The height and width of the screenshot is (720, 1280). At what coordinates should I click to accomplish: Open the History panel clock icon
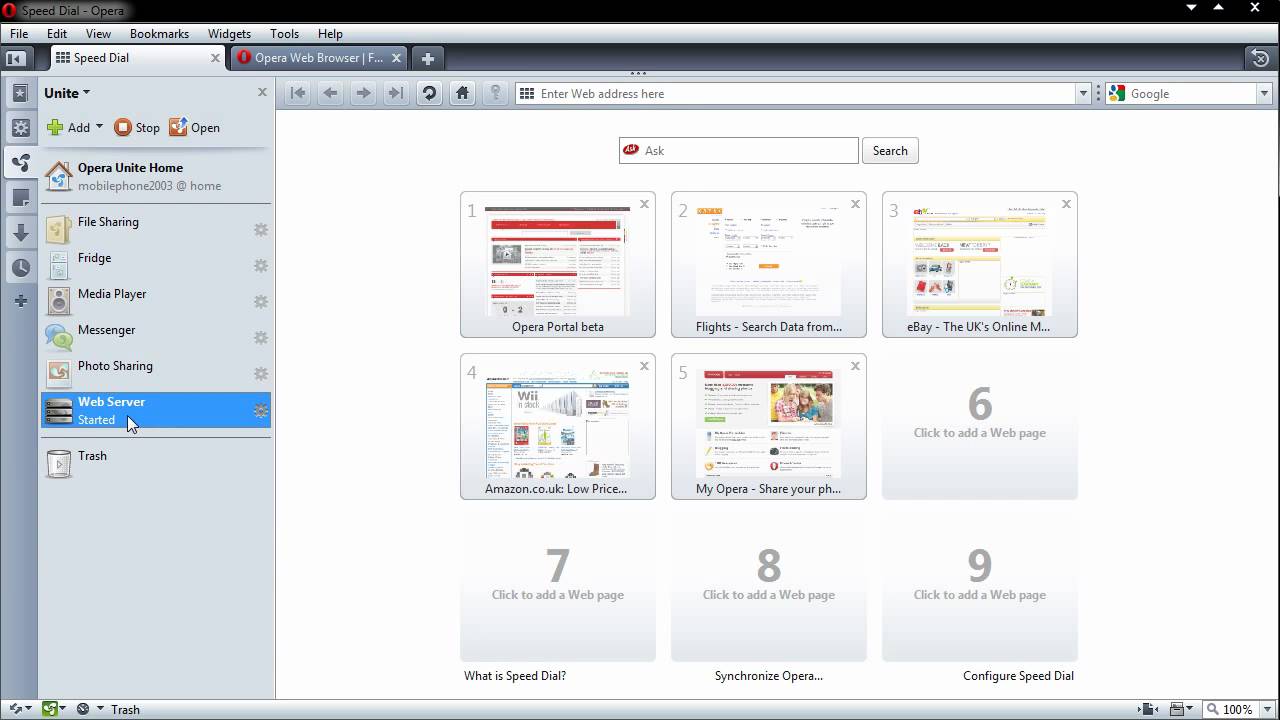pyautogui.click(x=20, y=267)
